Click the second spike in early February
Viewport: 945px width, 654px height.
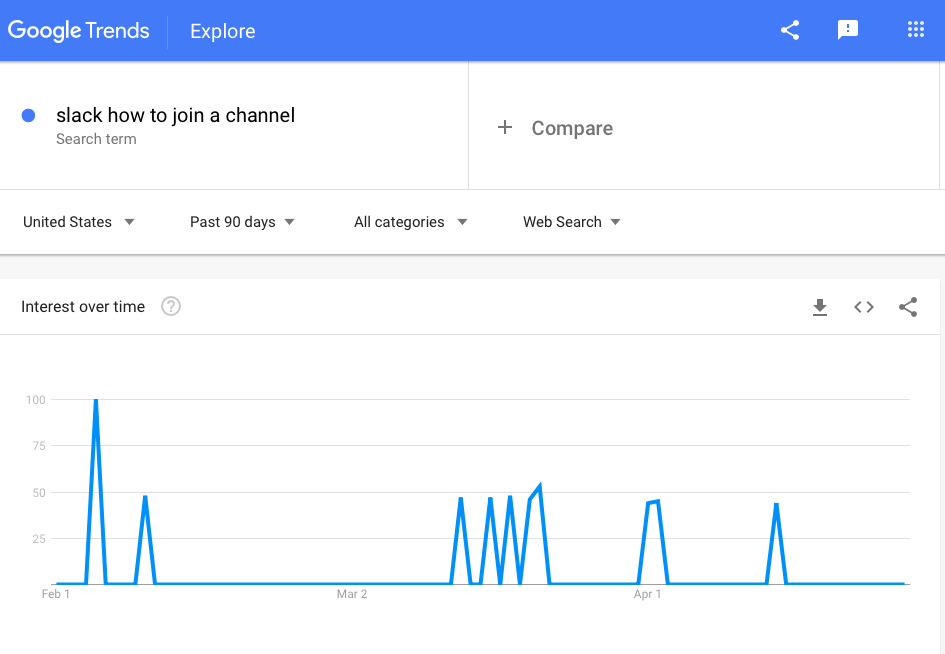(x=145, y=498)
